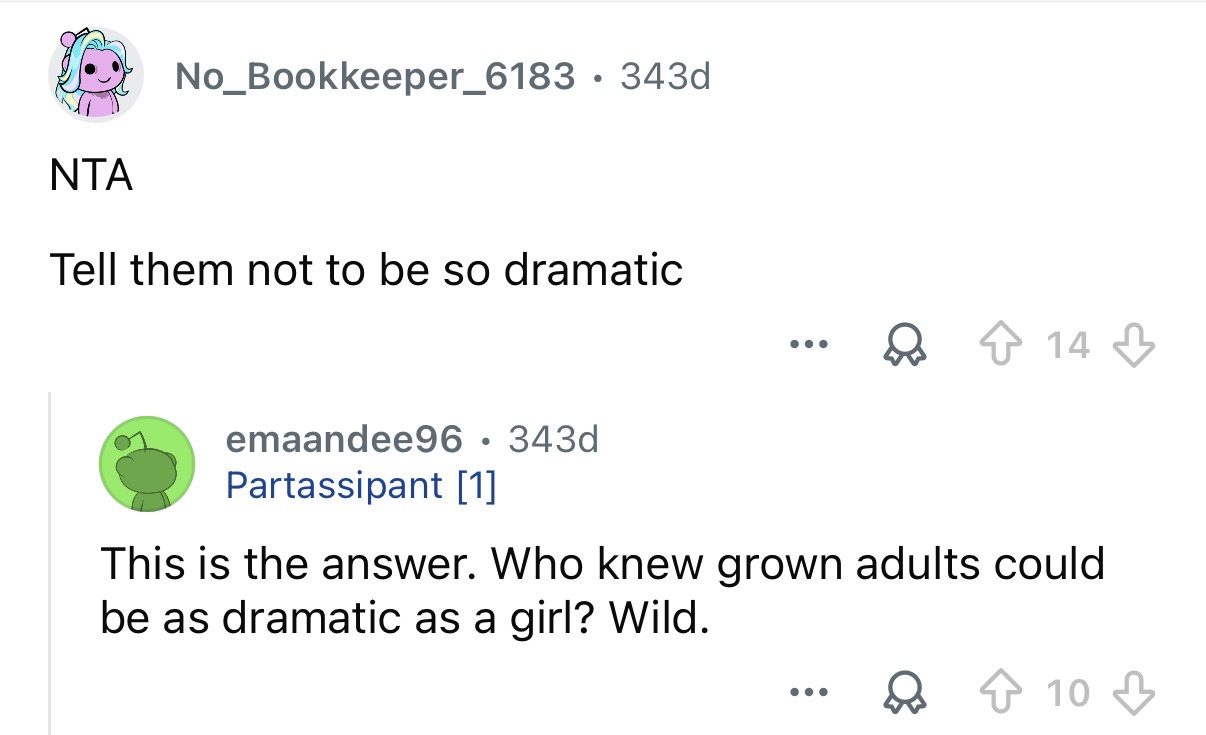
Task: Click the 343d timestamp on the top comment
Action: tap(665, 75)
